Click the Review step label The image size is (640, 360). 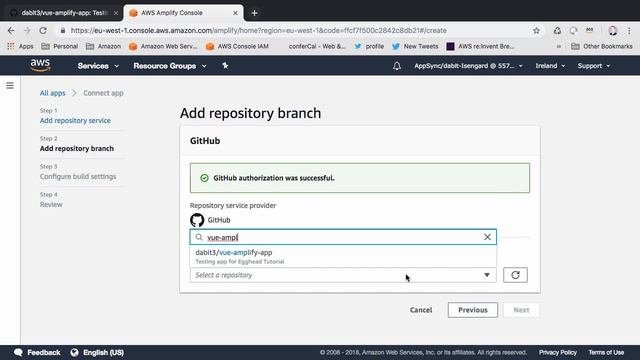tap(51, 204)
